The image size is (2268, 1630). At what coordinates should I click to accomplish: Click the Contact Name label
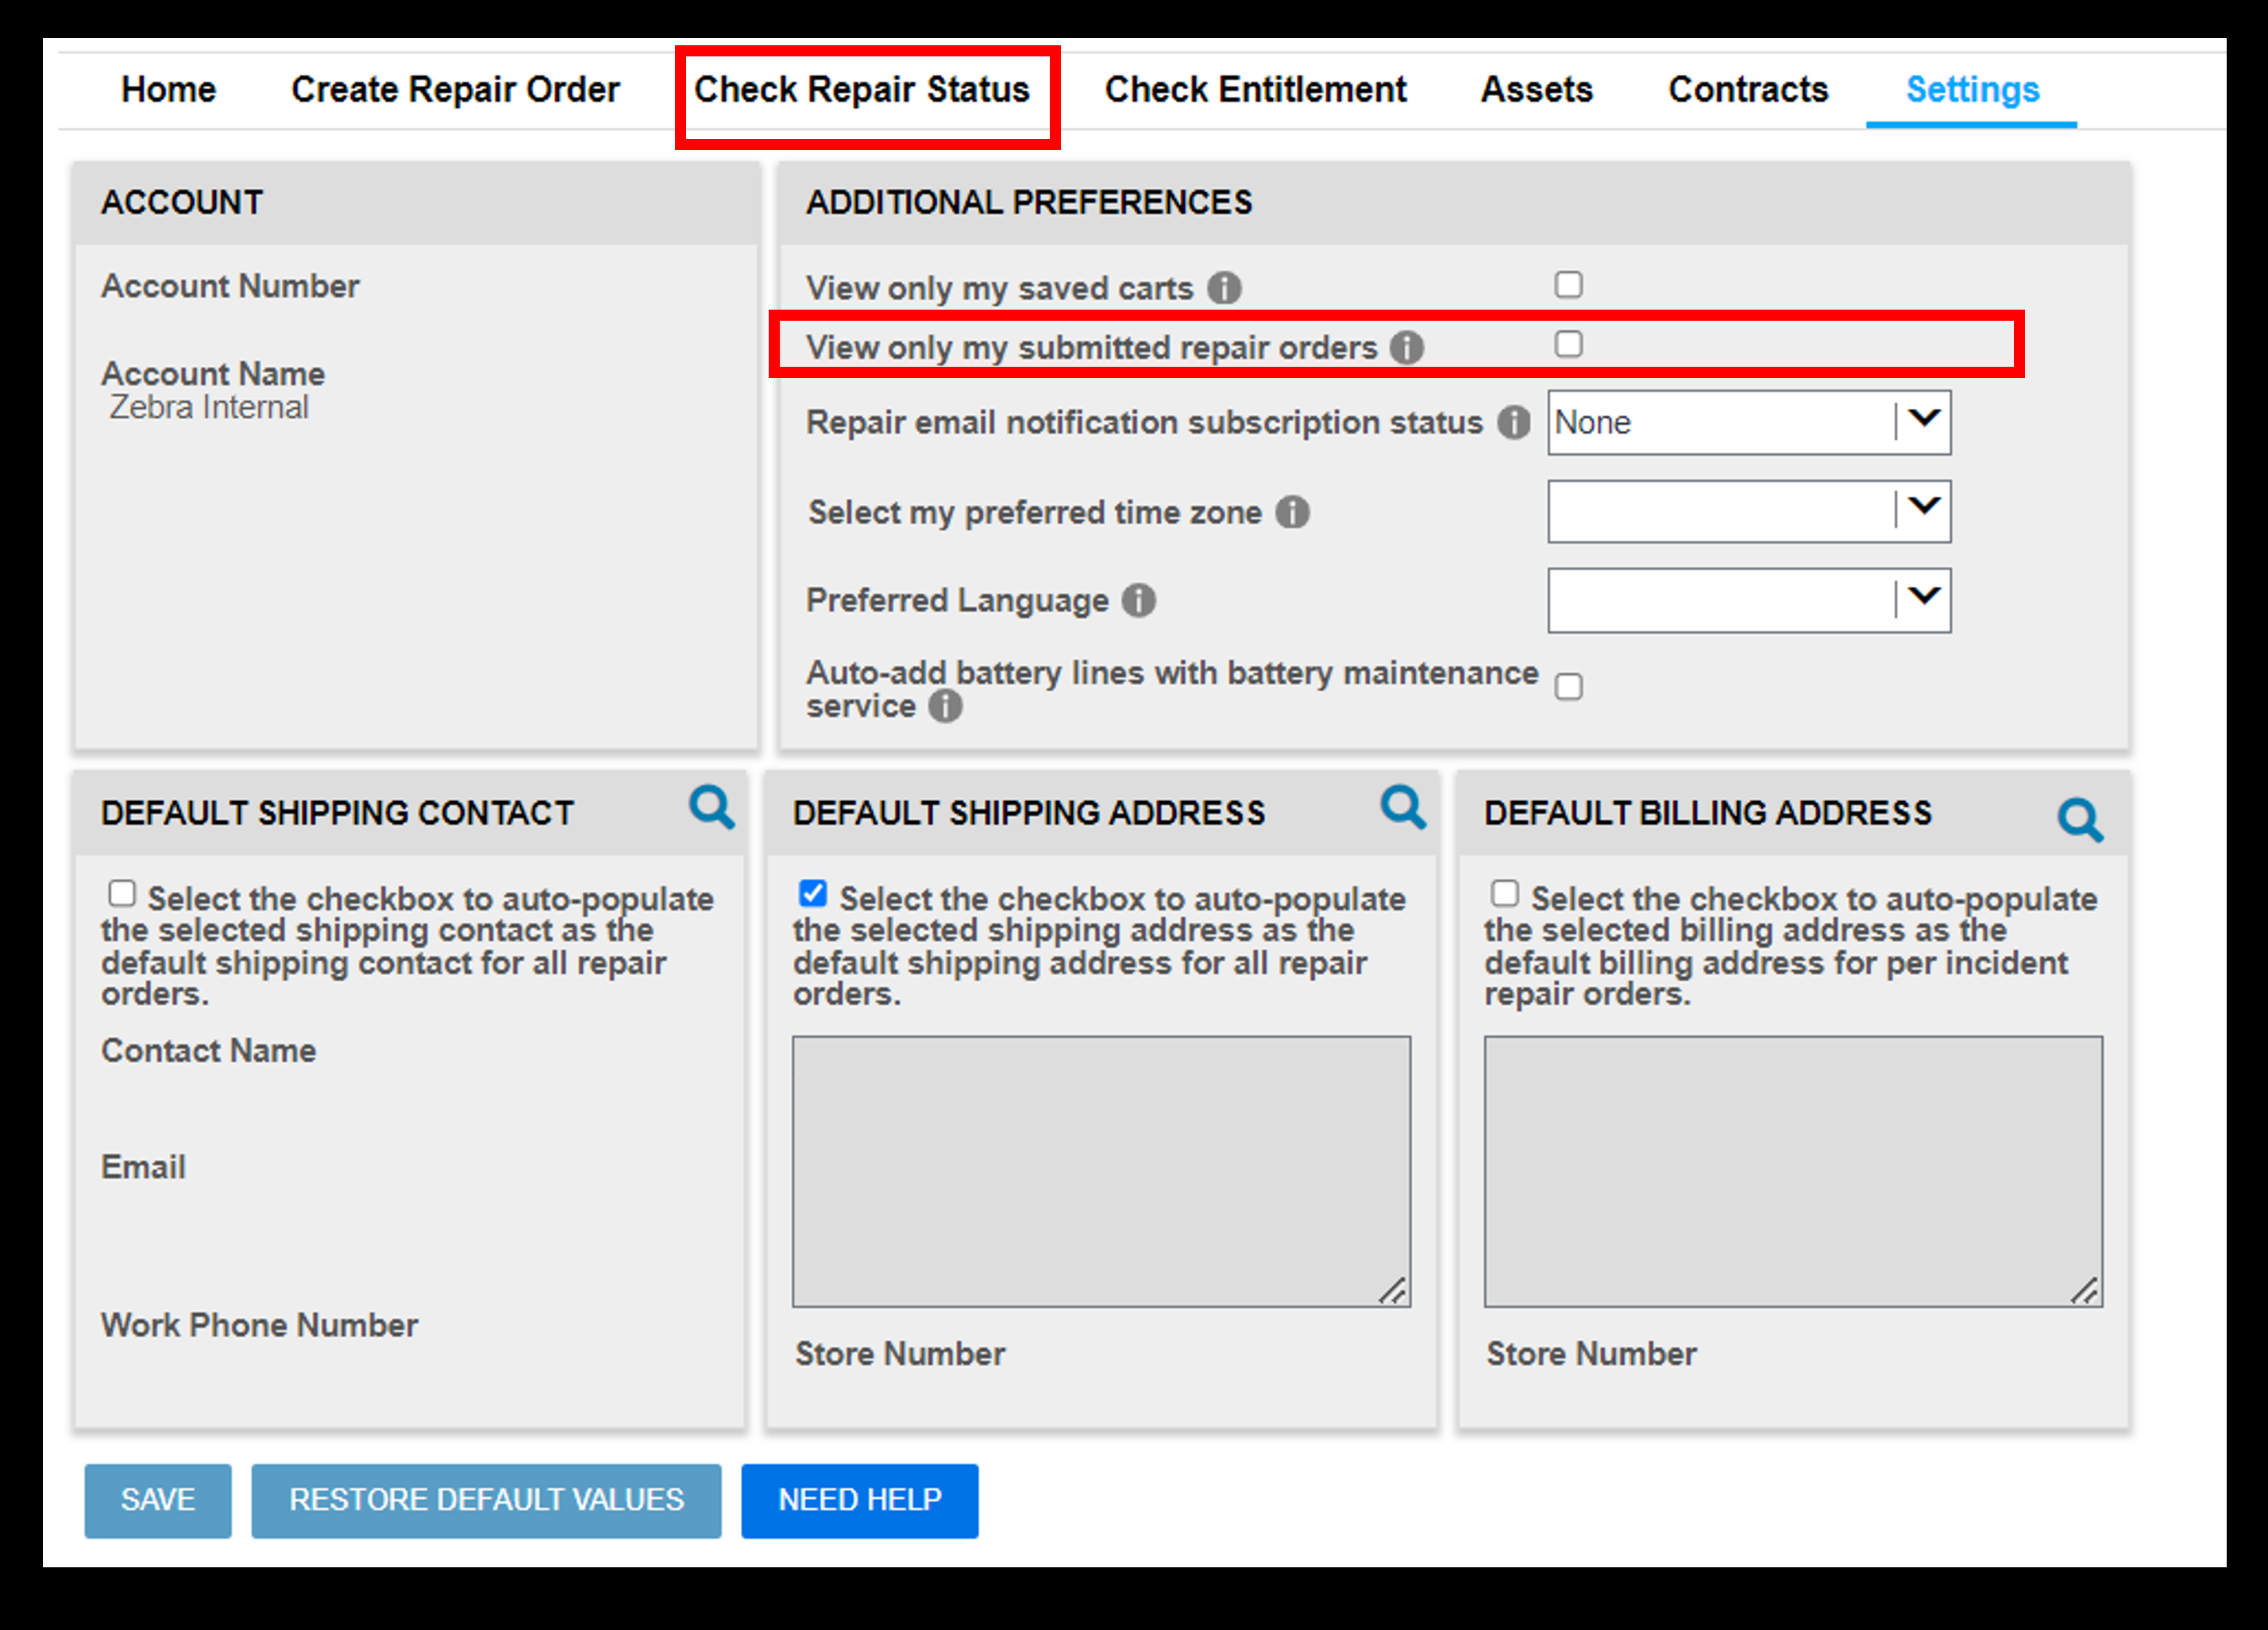coord(208,1050)
